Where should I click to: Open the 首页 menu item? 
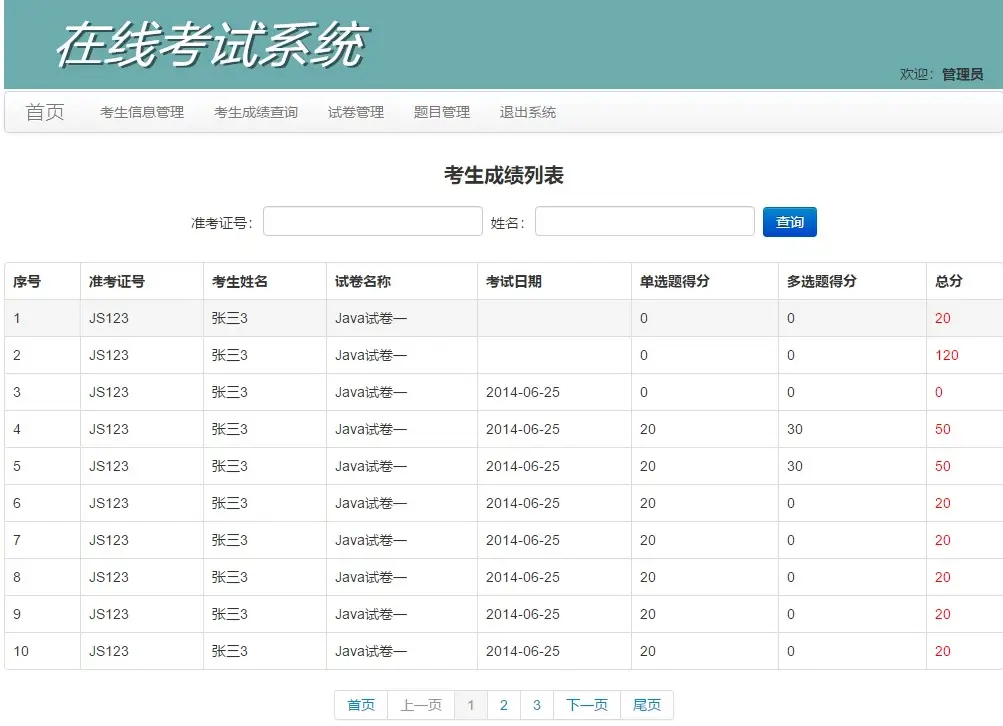click(x=44, y=112)
